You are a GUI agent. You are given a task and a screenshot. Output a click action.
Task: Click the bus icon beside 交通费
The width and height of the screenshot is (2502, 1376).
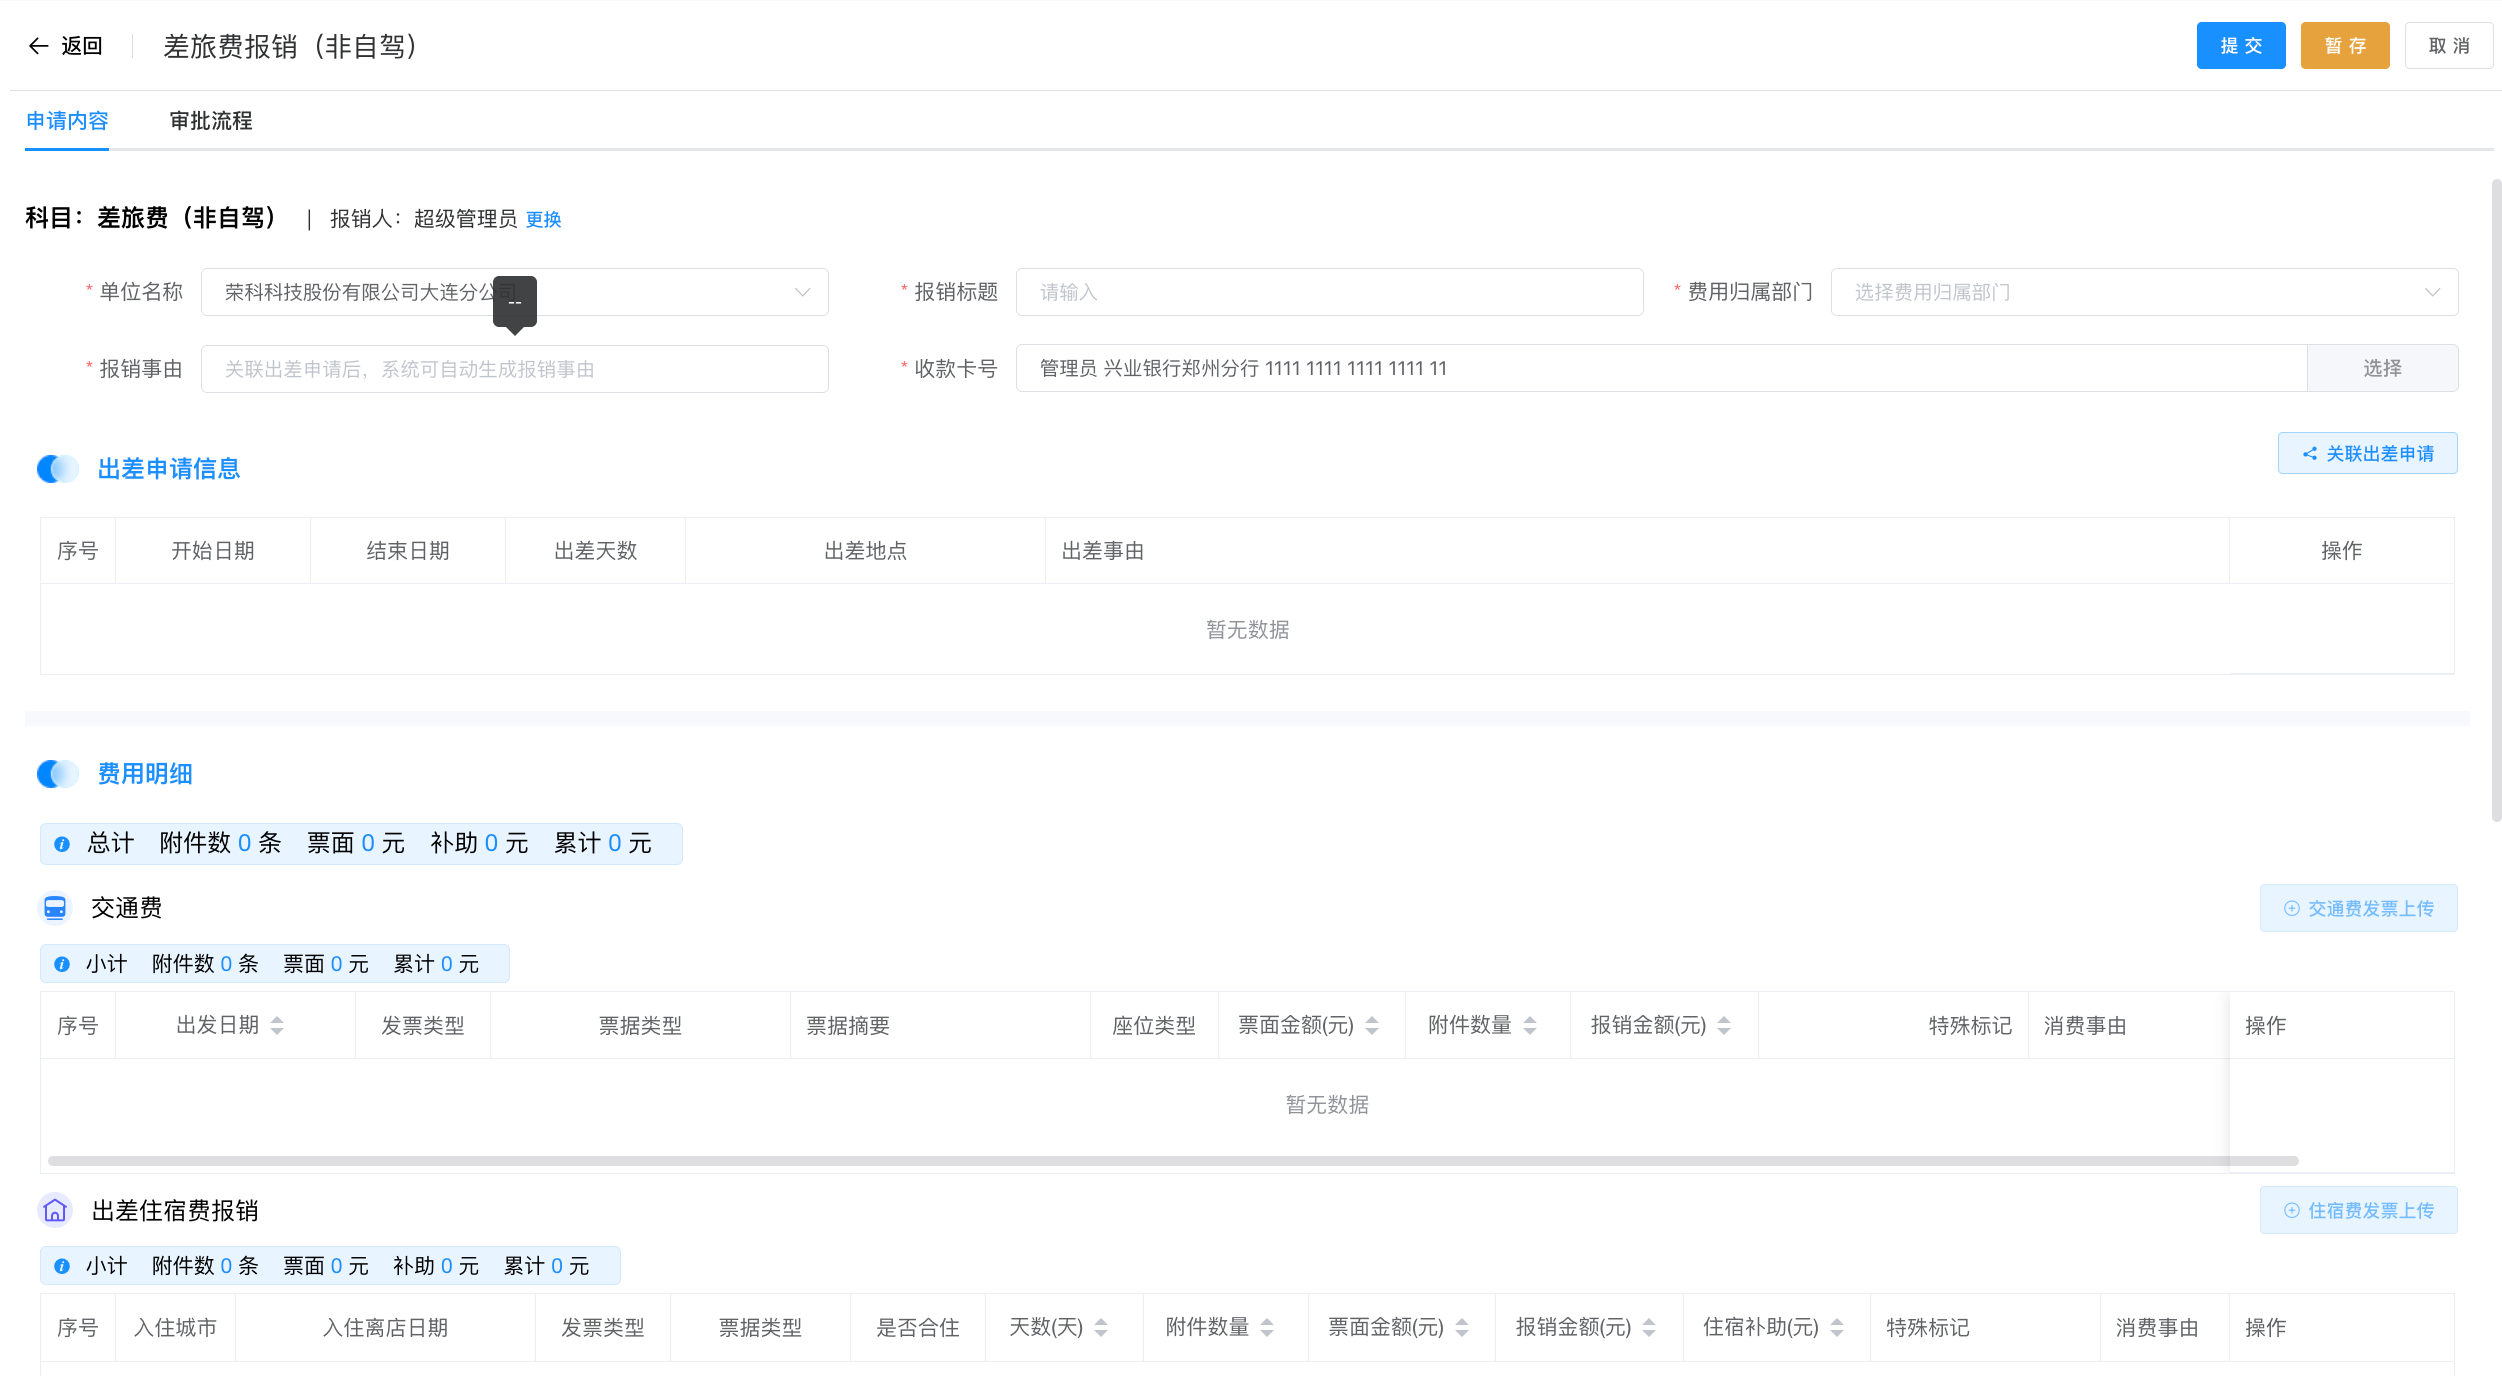(55, 908)
